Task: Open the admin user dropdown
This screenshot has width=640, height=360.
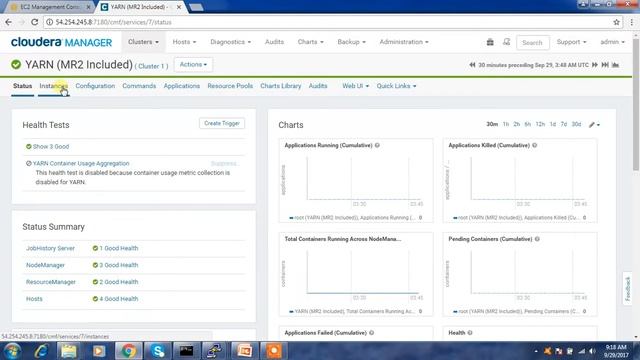Action: coord(612,42)
